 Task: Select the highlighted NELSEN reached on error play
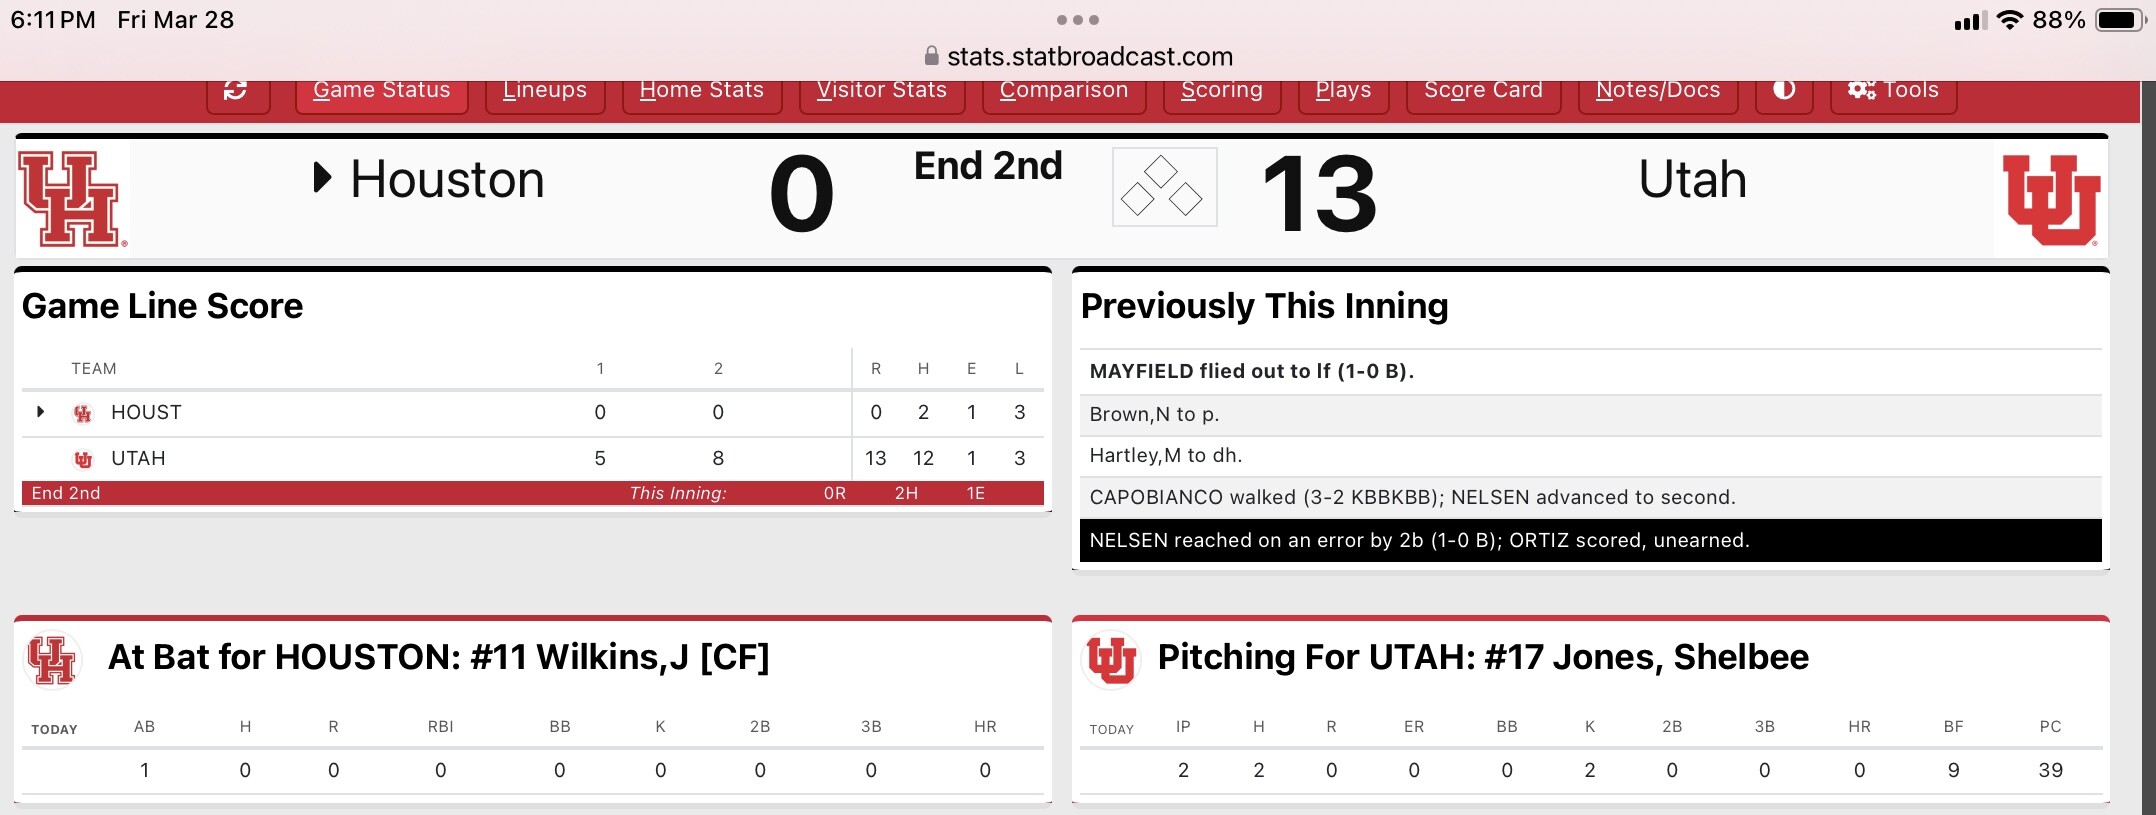tap(1590, 540)
